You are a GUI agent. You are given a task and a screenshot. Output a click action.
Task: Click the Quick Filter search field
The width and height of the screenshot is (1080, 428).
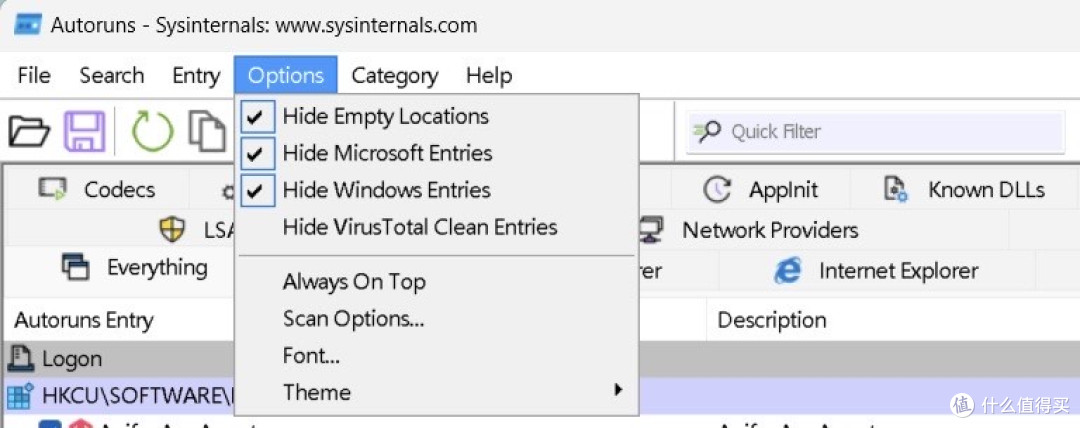[875, 131]
